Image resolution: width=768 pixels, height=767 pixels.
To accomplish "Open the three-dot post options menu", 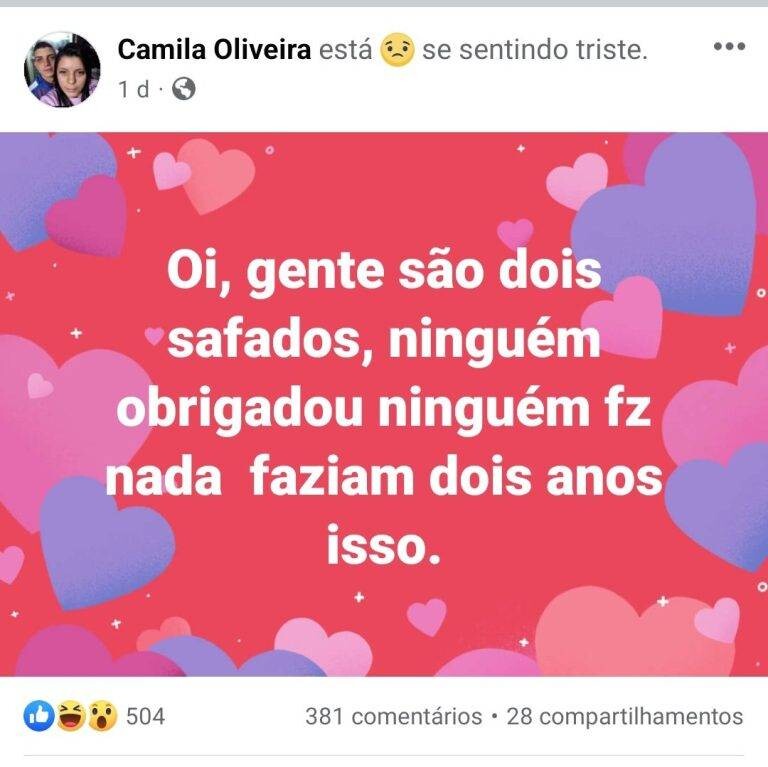I will coord(729,47).
